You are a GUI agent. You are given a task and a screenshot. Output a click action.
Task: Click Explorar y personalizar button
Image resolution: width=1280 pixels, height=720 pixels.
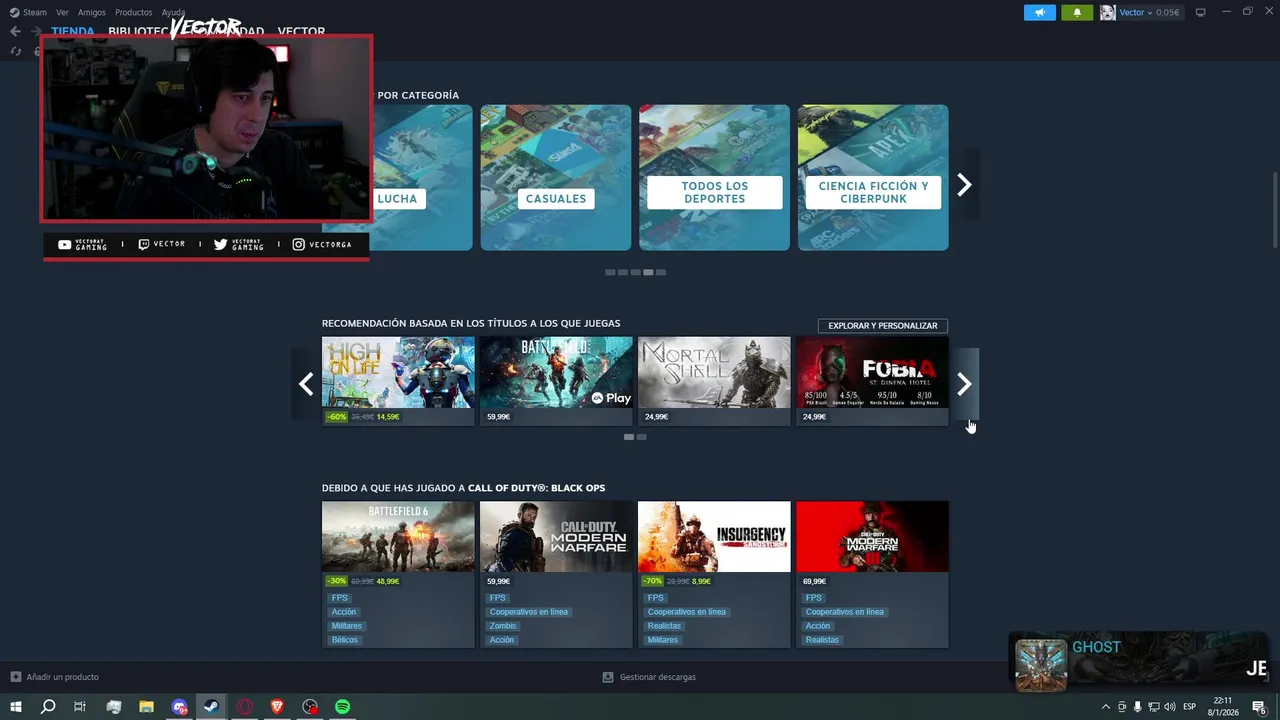[882, 326]
